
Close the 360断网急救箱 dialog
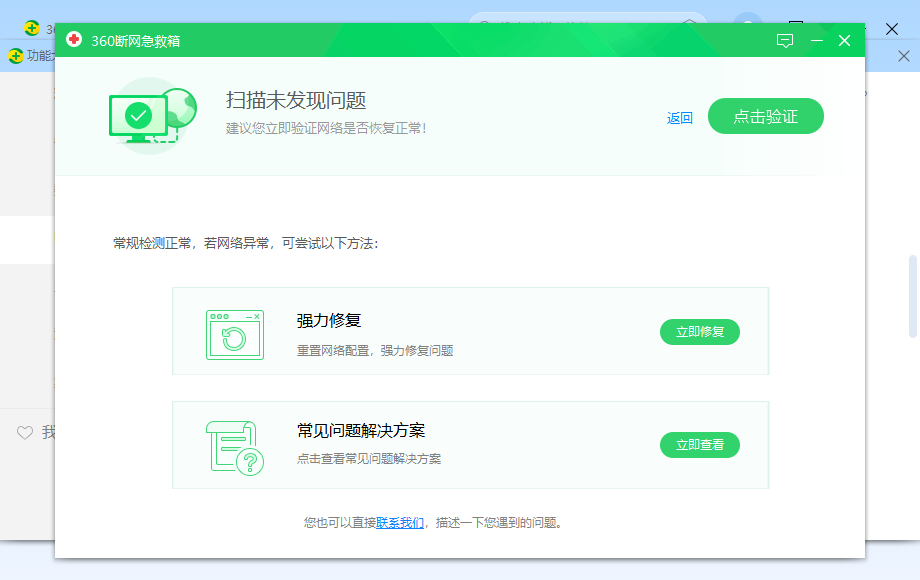(844, 40)
